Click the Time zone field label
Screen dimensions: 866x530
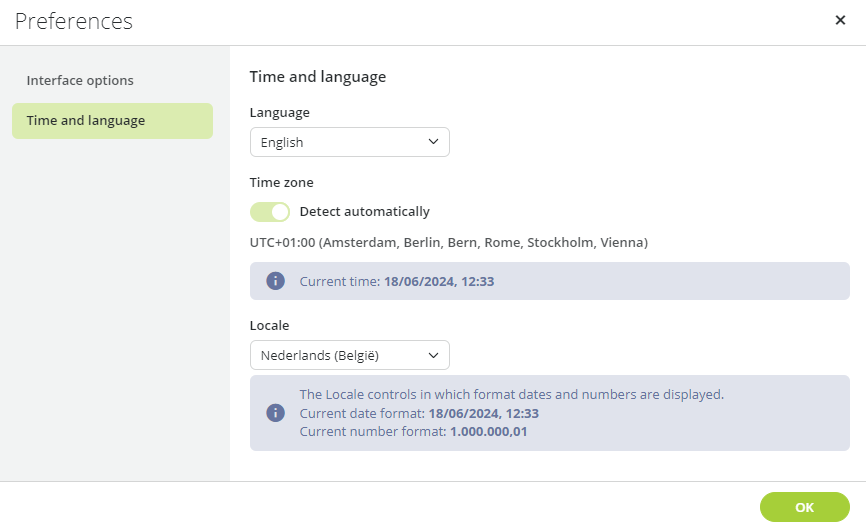point(282,183)
